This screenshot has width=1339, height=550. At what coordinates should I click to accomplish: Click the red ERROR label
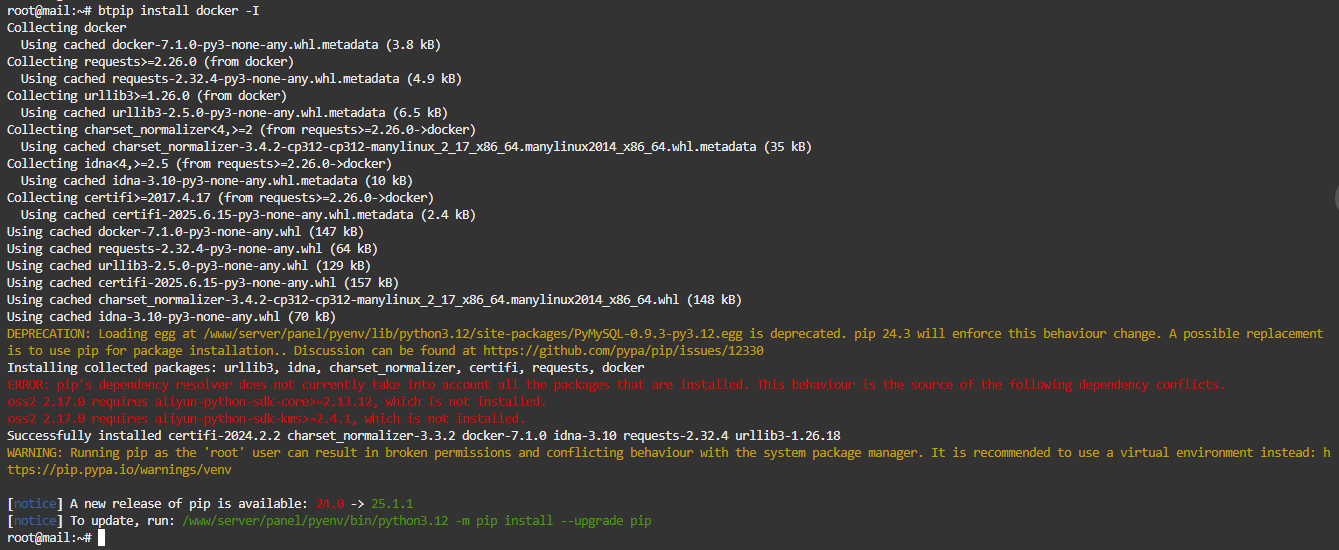pos(27,385)
